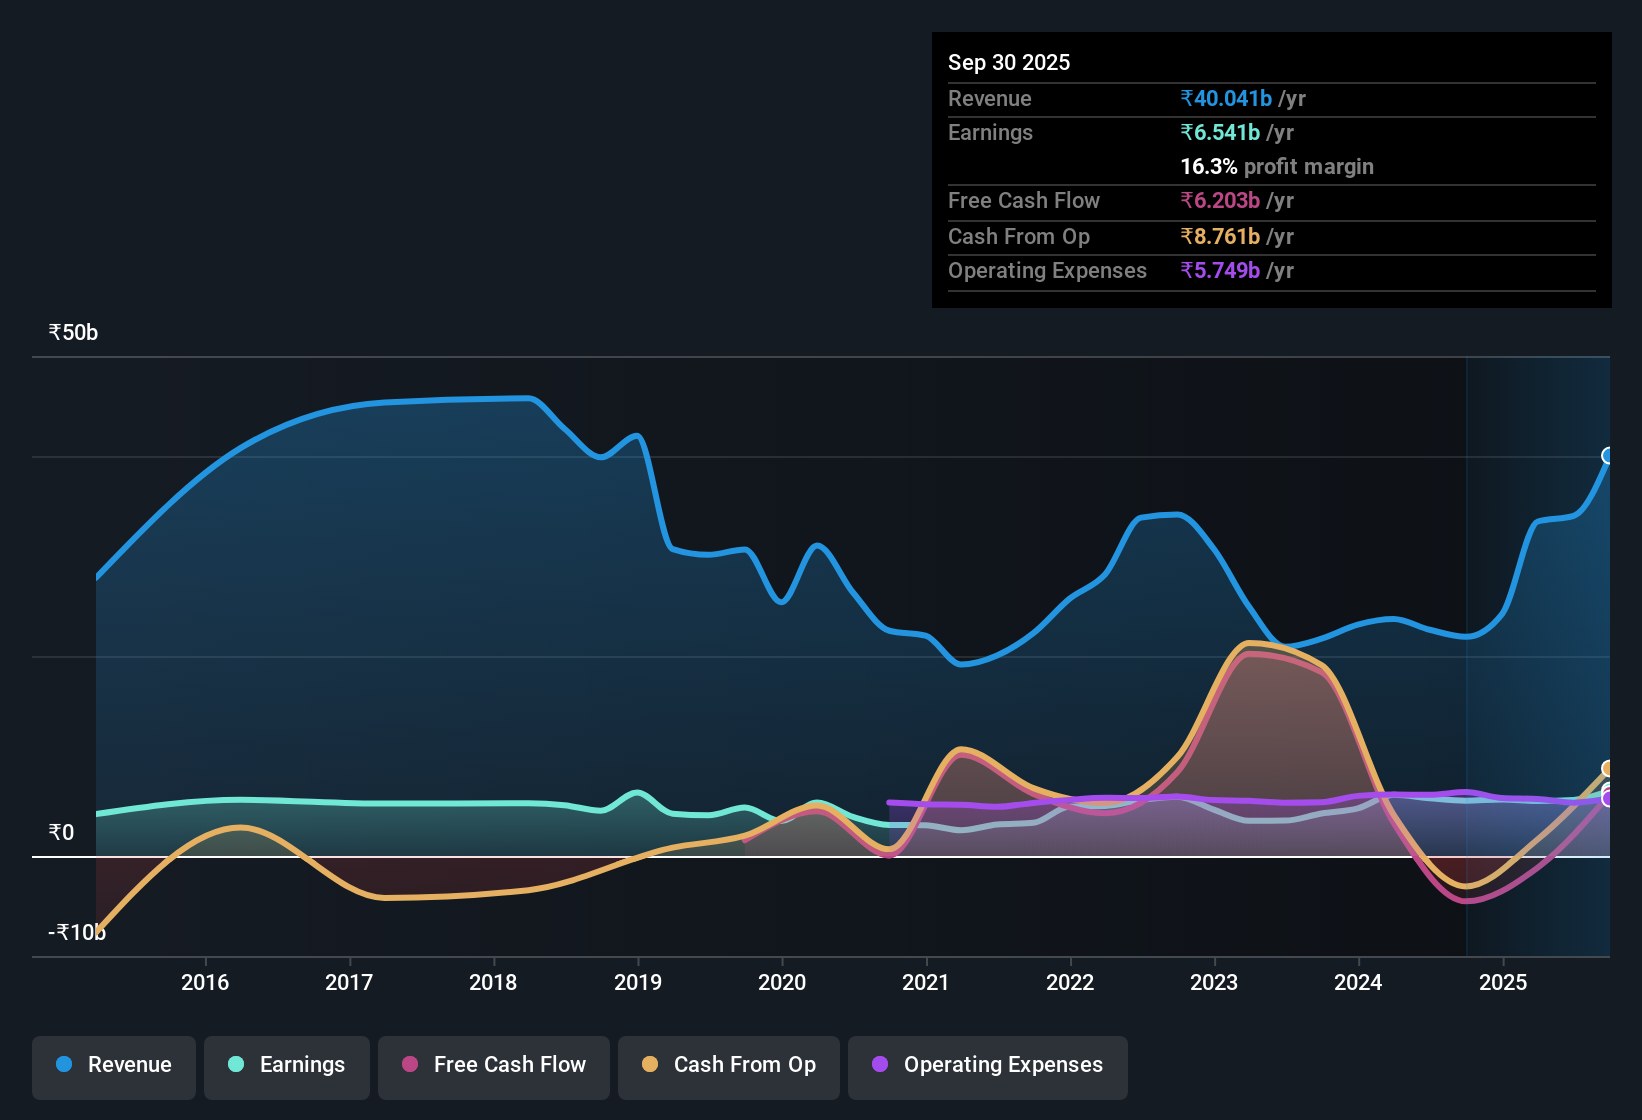
Task: Click the blue Revenue legend dot
Action: 64,1064
